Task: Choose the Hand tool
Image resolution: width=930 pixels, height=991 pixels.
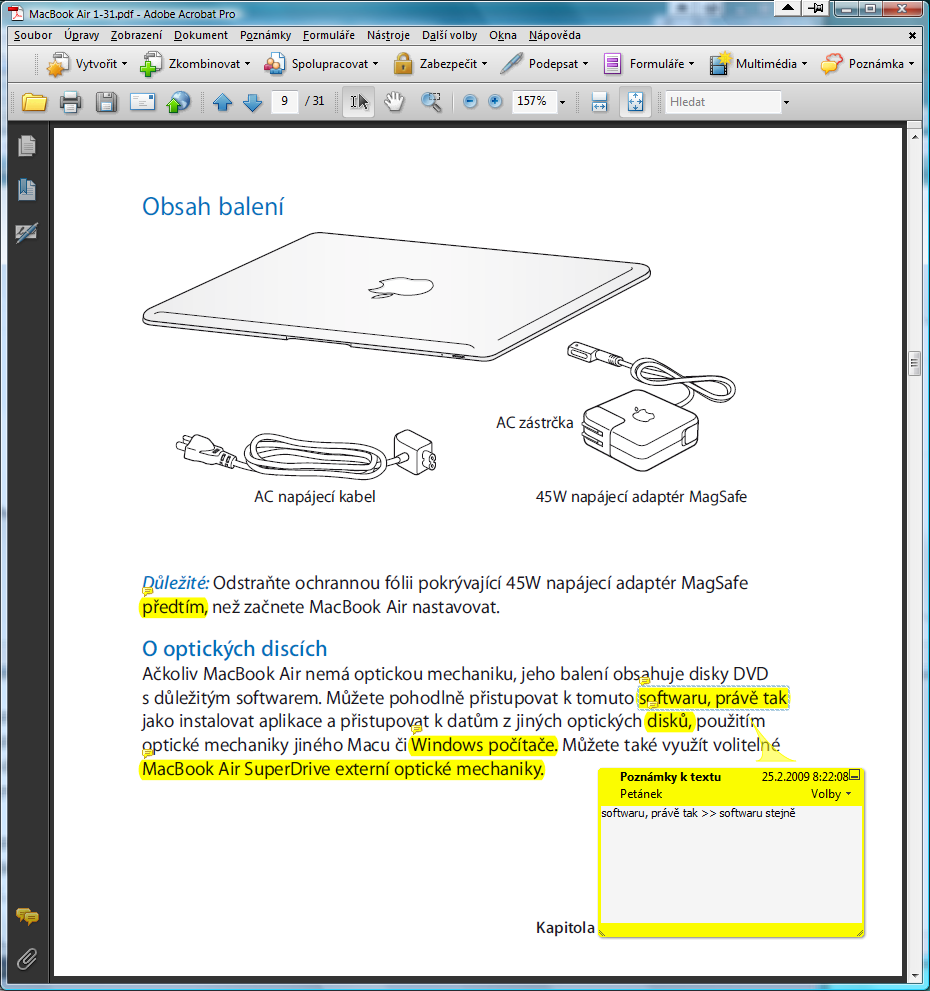Action: point(394,102)
